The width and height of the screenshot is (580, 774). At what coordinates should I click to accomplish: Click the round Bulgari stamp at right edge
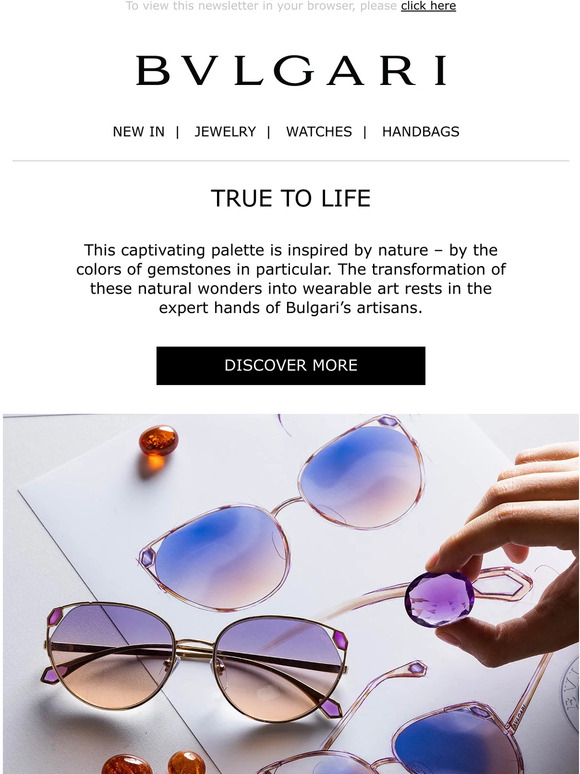tap(571, 696)
